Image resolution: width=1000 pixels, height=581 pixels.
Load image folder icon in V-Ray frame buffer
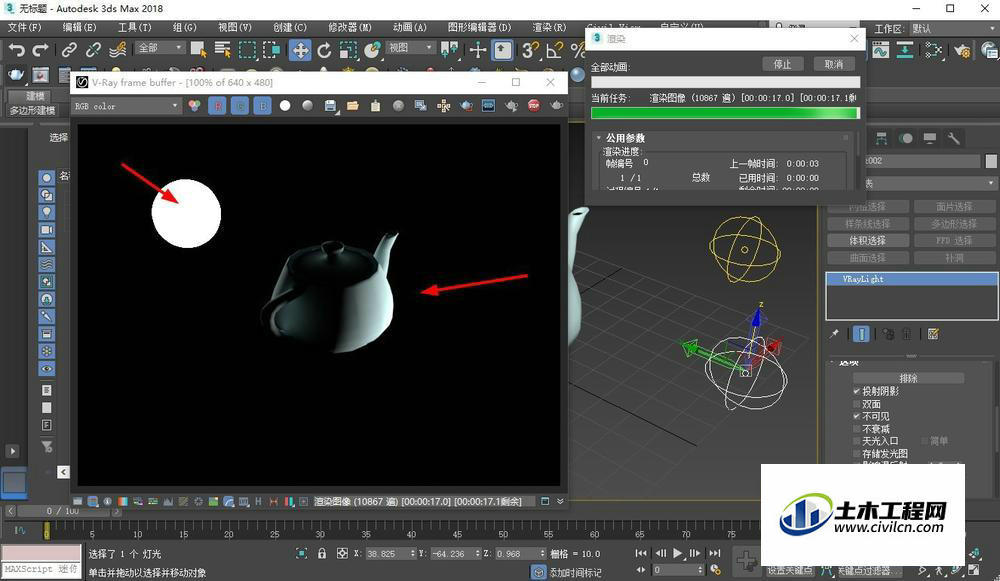[x=353, y=106]
